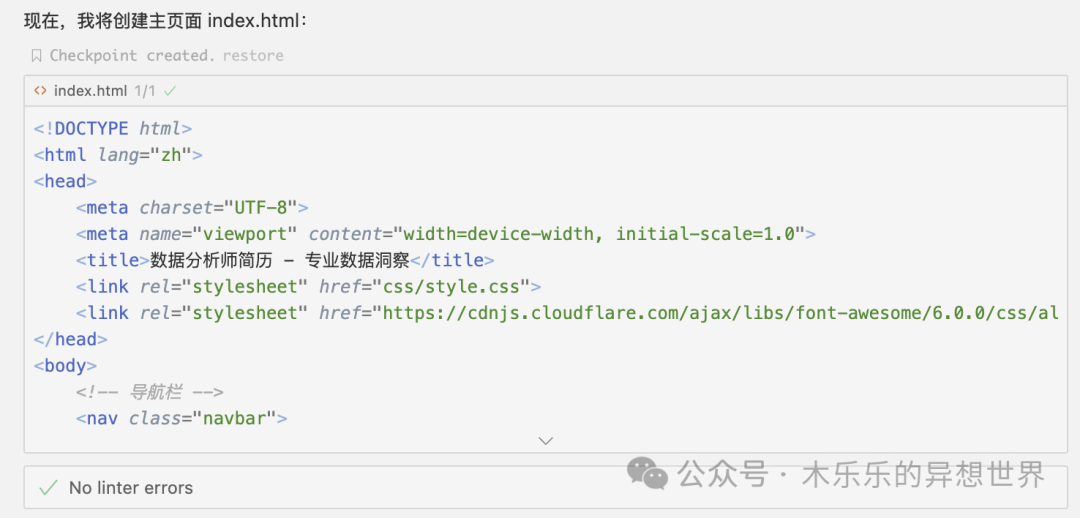This screenshot has height=518, width=1080.
Task: Click the Checkpoint created text
Action: (x=132, y=56)
